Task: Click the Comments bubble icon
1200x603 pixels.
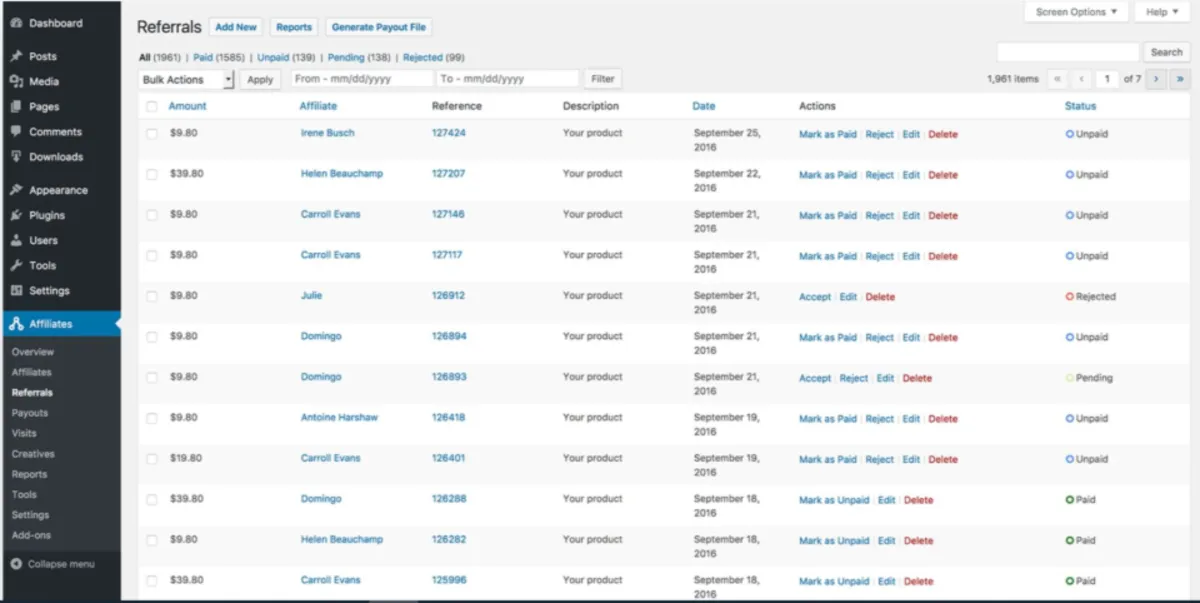Action: point(16,132)
